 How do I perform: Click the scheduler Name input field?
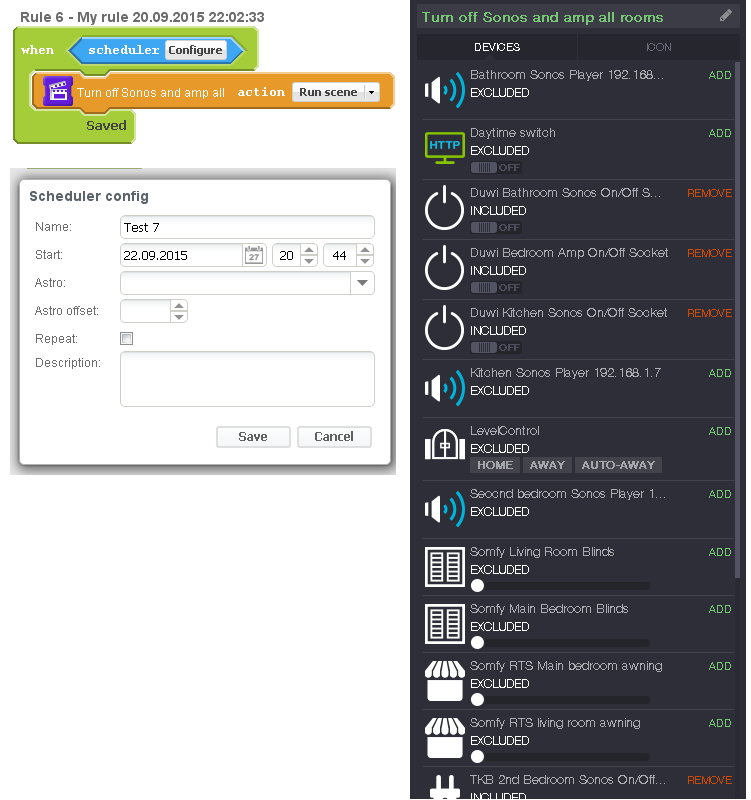click(x=247, y=228)
